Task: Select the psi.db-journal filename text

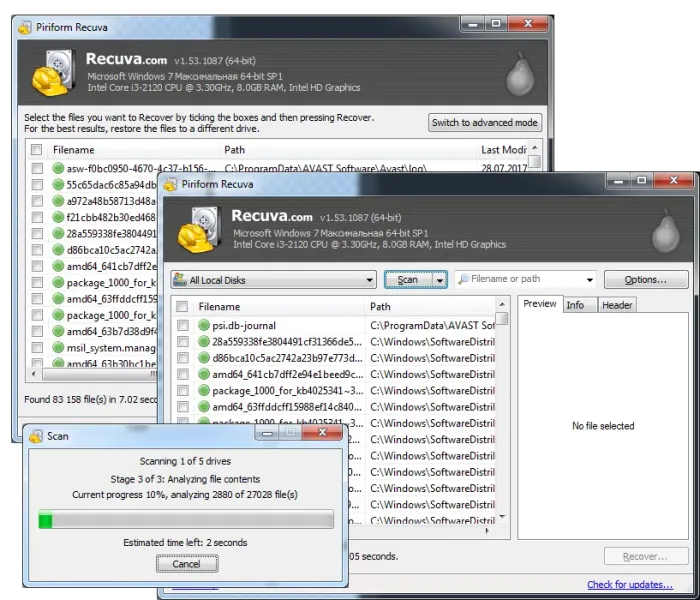Action: [x=244, y=326]
